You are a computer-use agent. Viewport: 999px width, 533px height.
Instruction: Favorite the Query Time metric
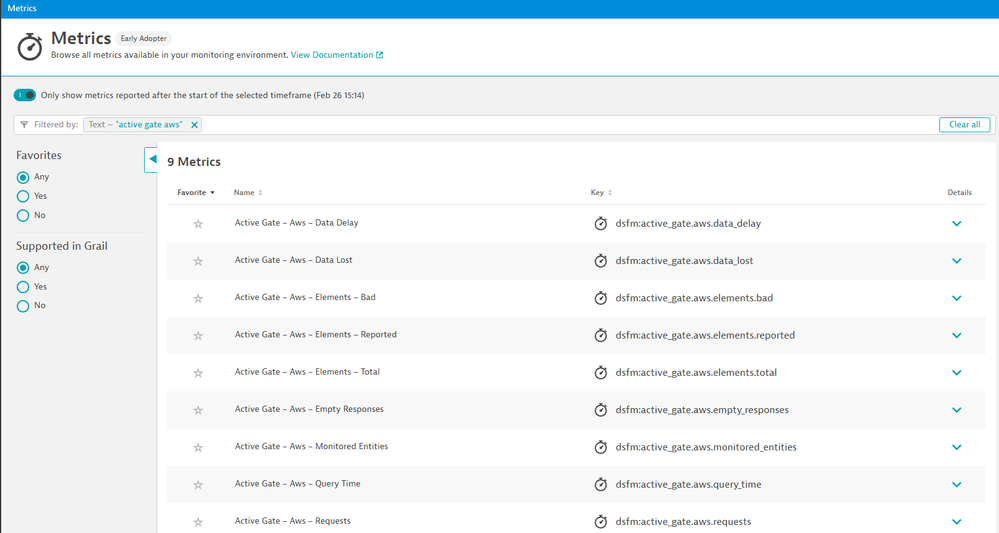pyautogui.click(x=198, y=485)
